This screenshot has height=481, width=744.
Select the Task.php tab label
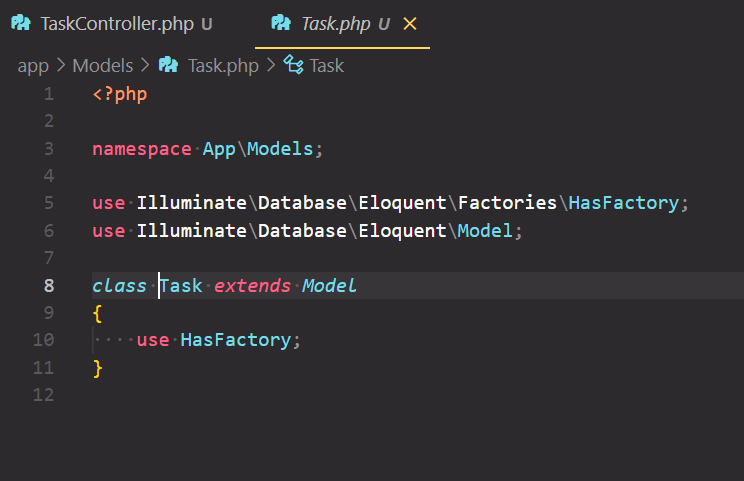[334, 24]
